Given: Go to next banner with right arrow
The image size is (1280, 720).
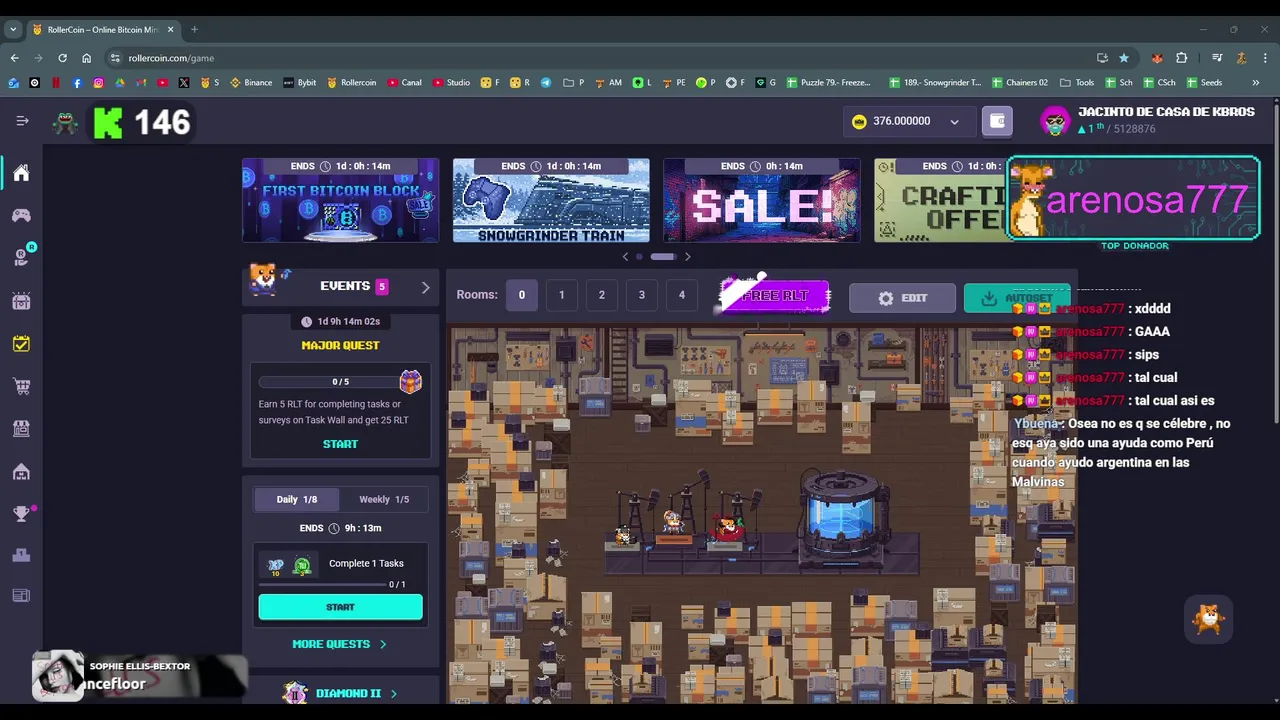Looking at the screenshot, I should click(687, 257).
